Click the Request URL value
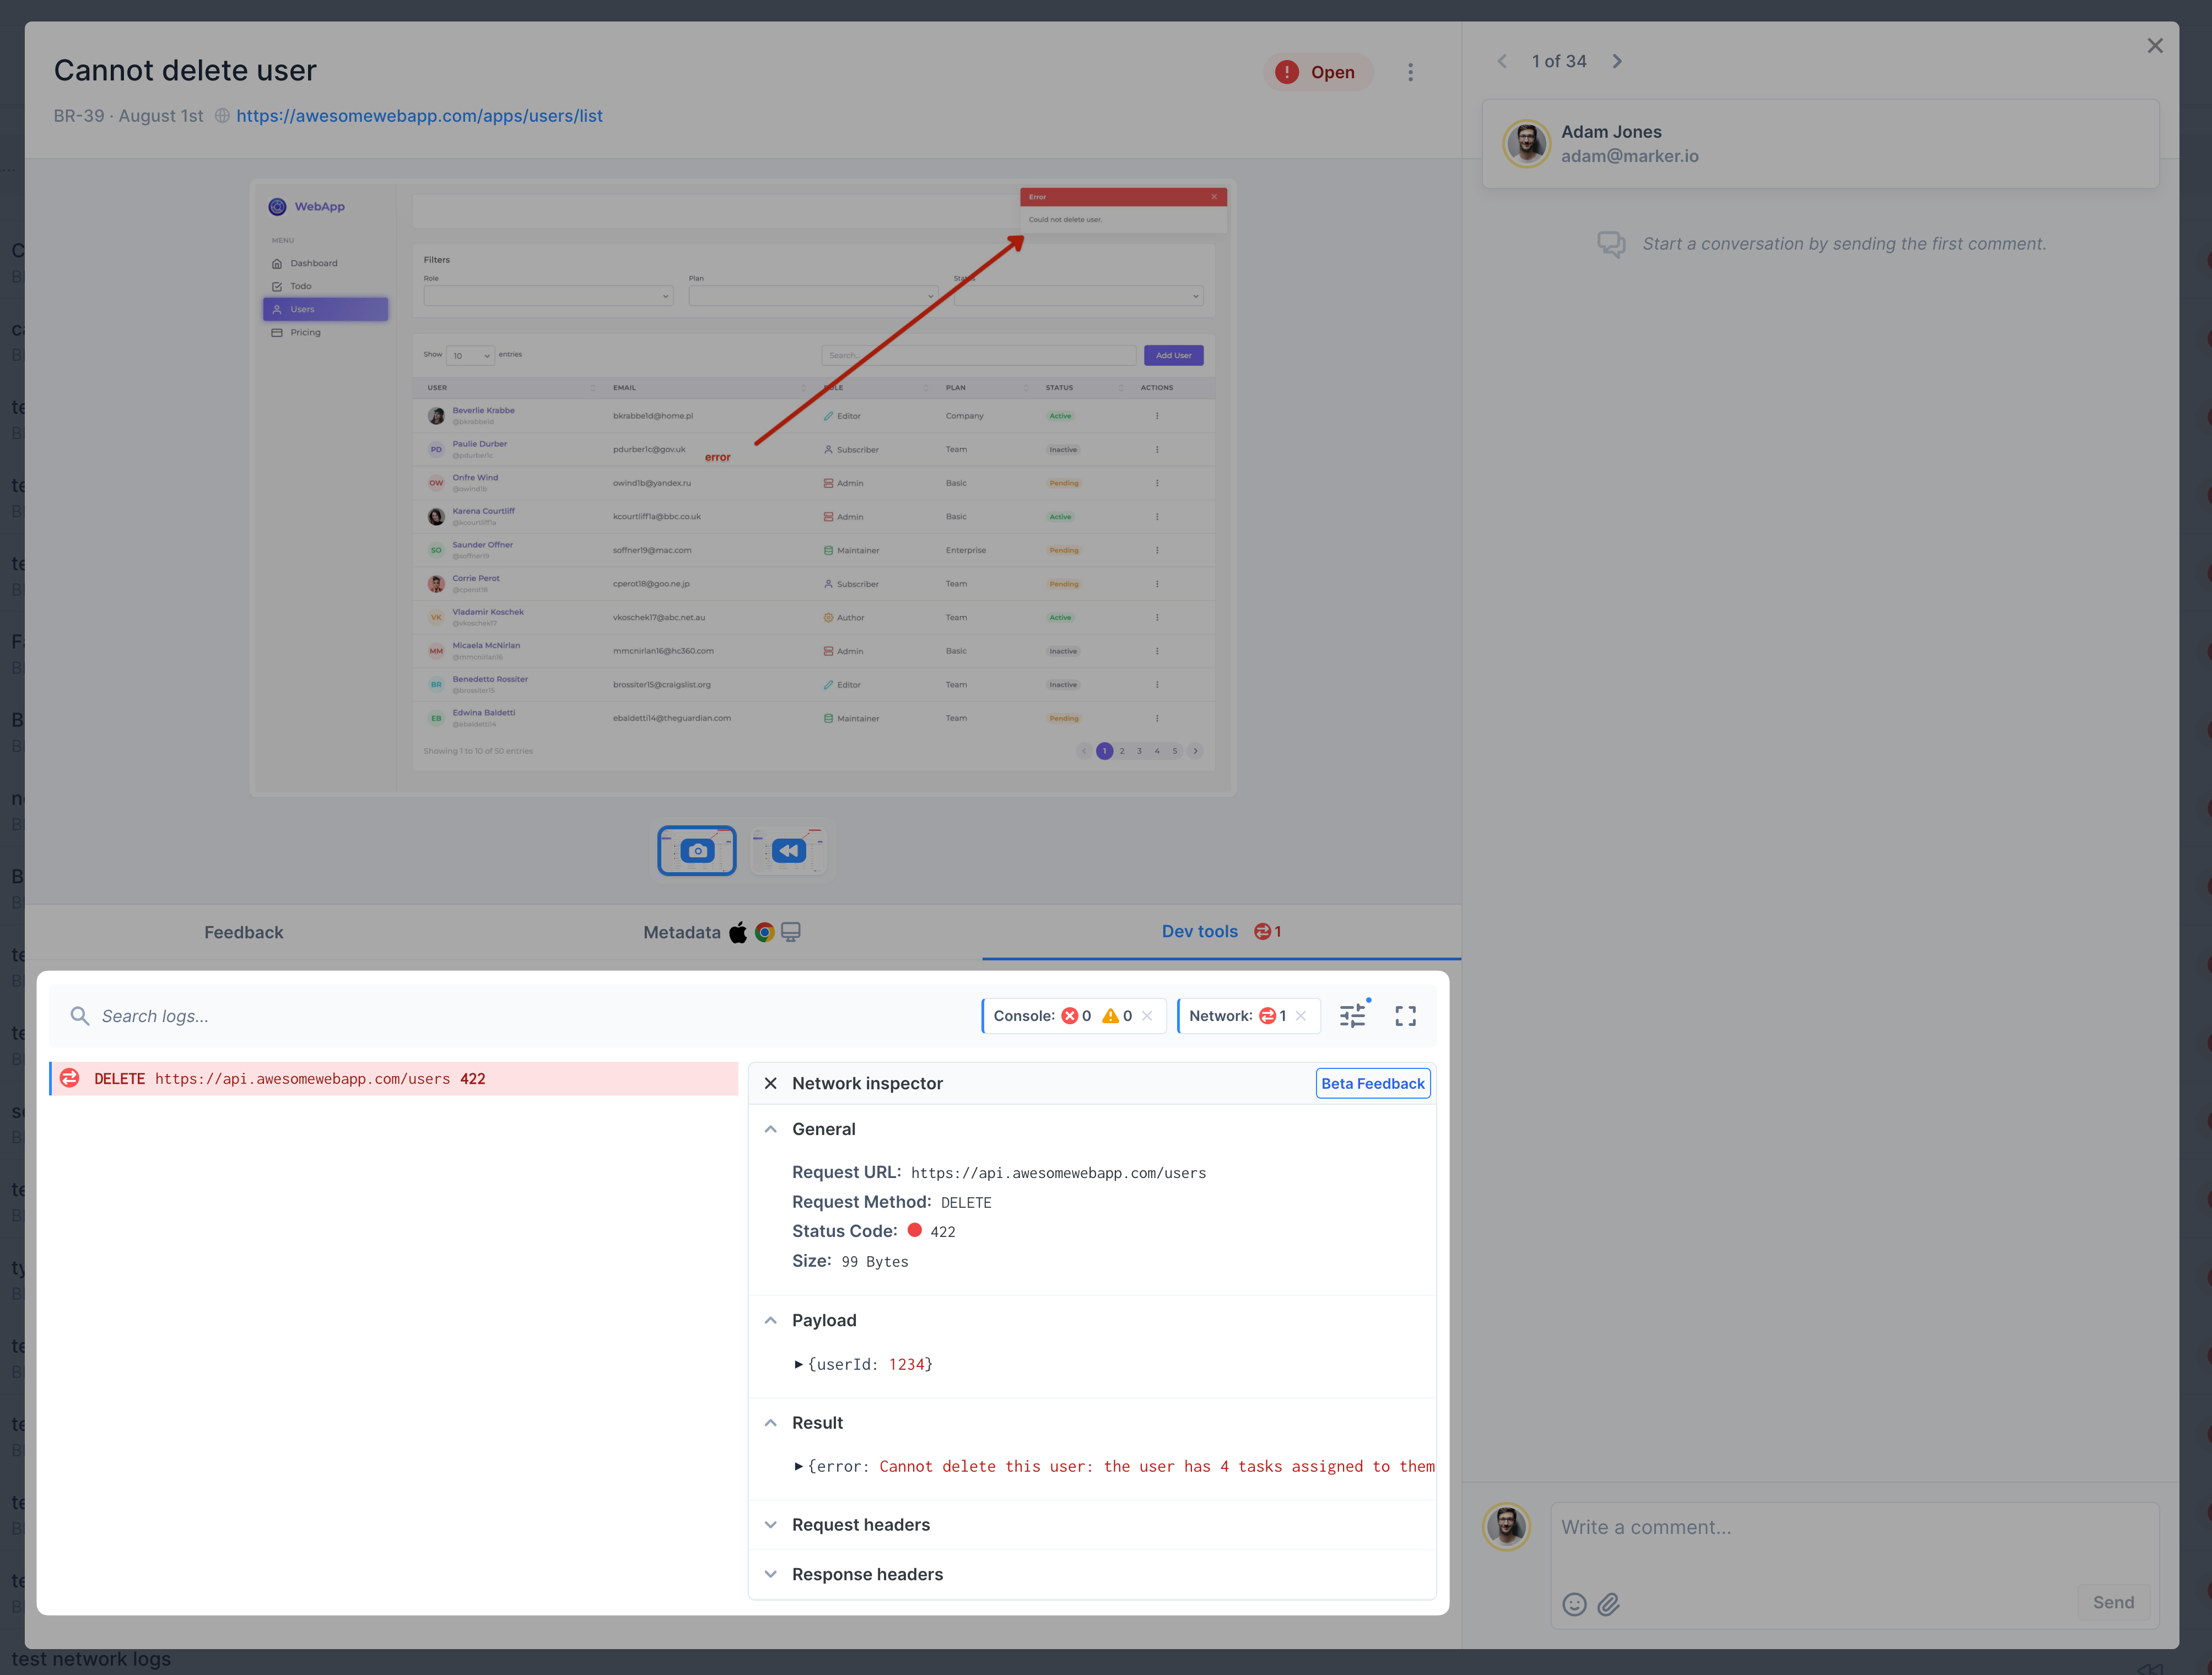 [x=1058, y=1174]
